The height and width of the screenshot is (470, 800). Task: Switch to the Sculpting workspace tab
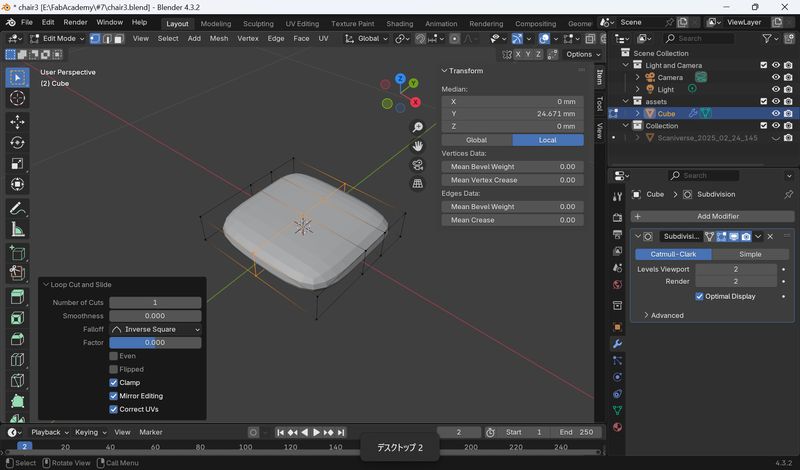[x=258, y=23]
